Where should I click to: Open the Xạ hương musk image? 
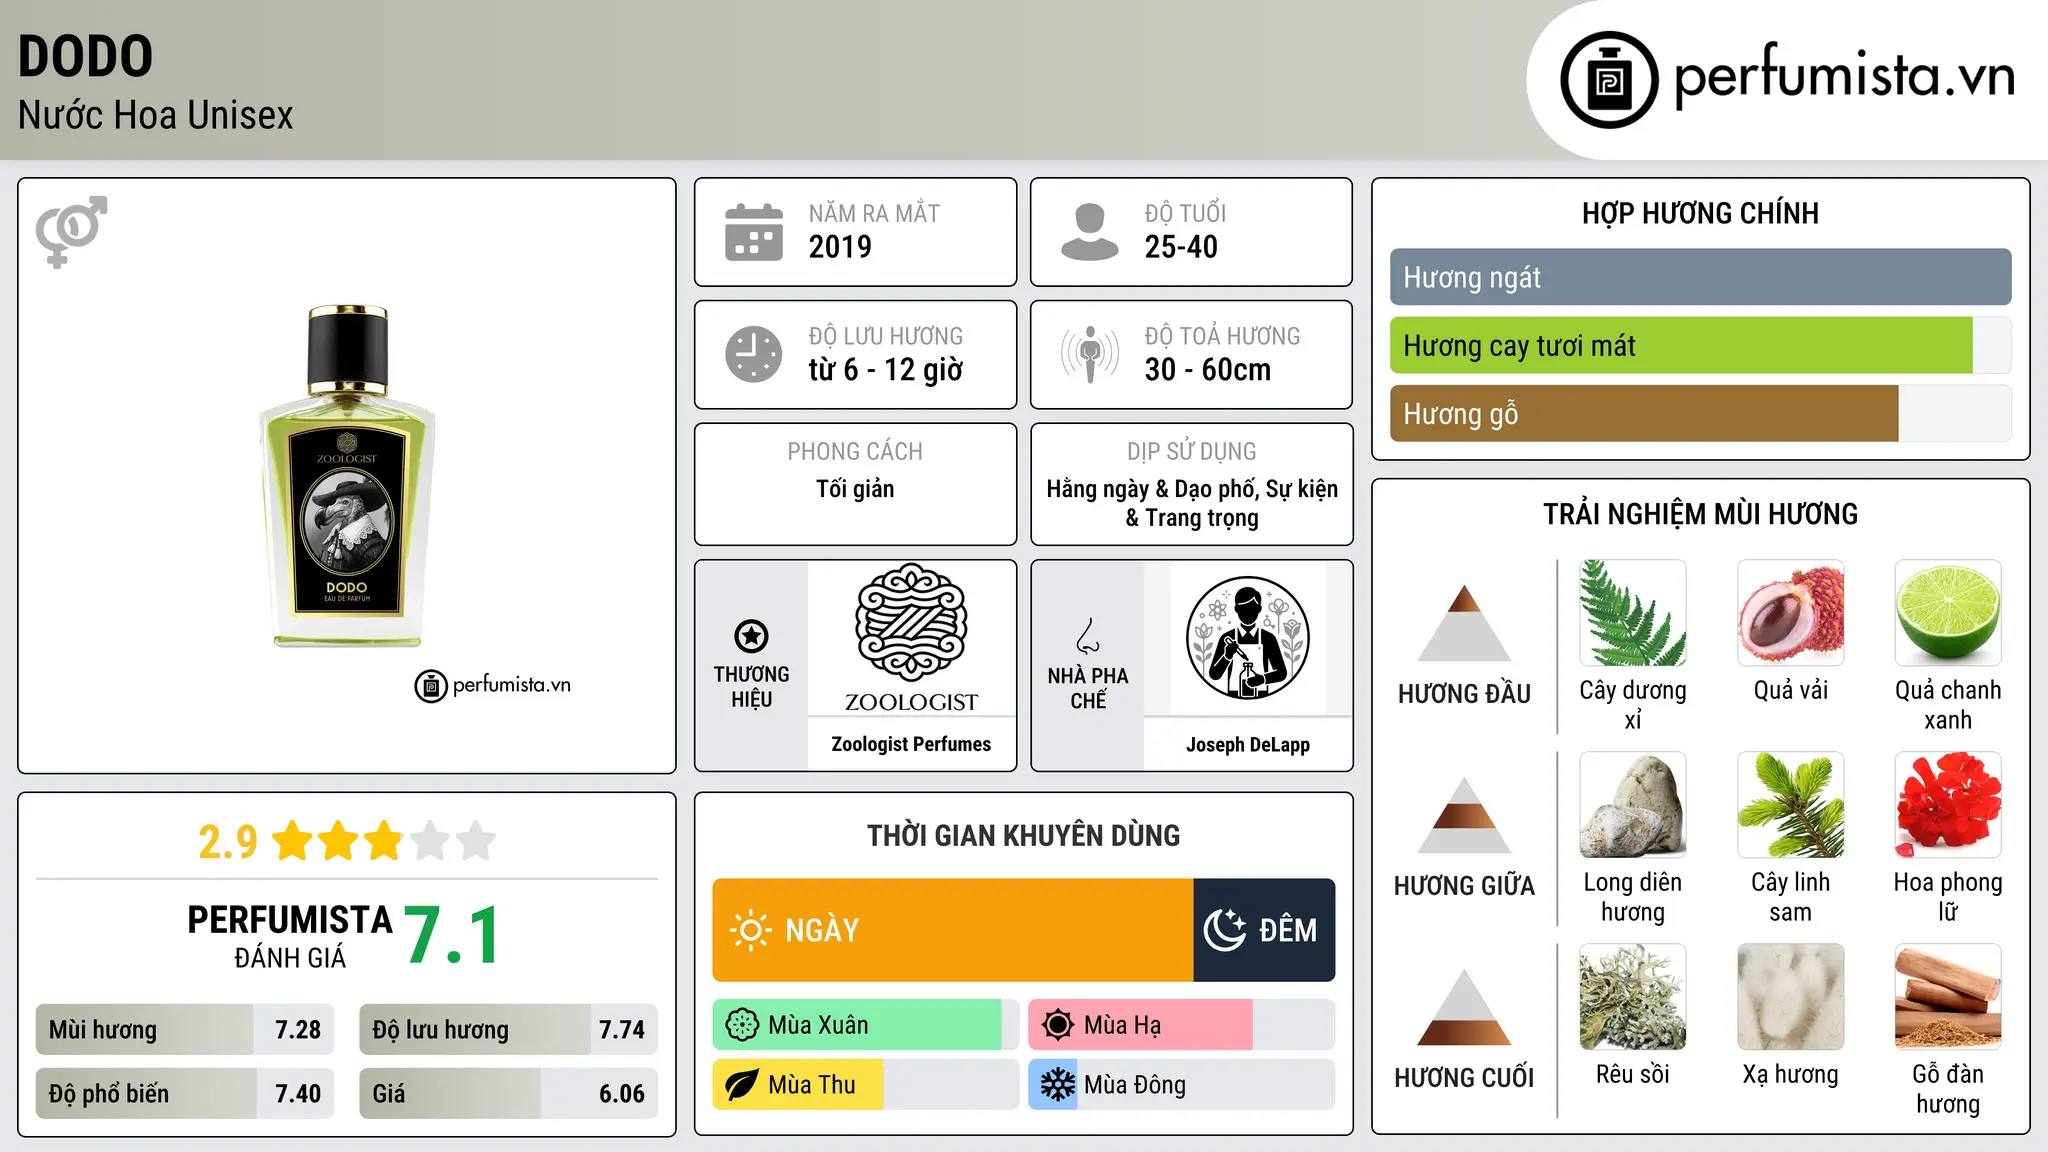point(1790,997)
